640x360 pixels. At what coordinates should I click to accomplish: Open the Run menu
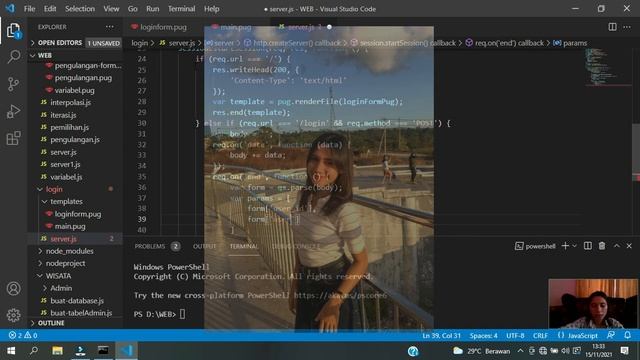pyautogui.click(x=153, y=9)
